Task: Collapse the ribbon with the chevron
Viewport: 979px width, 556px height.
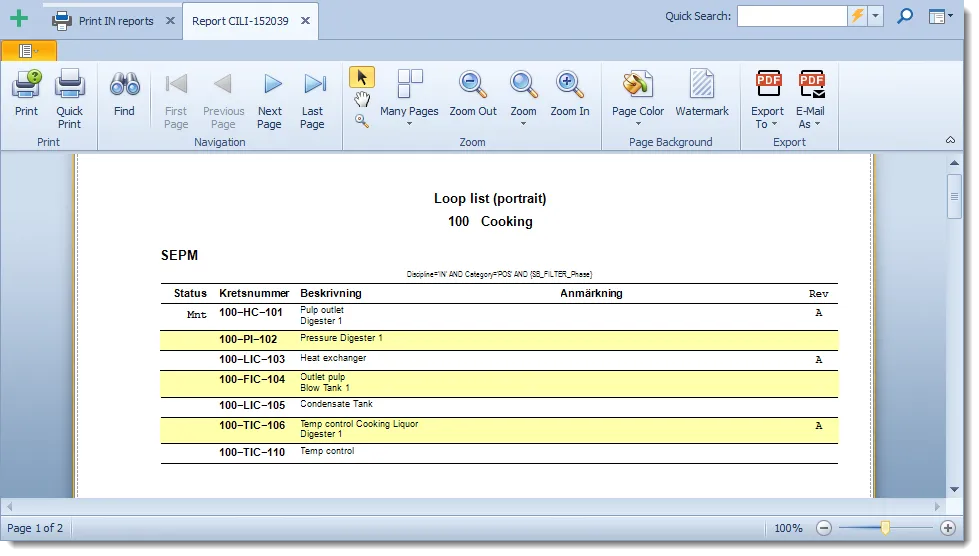Action: (950, 140)
